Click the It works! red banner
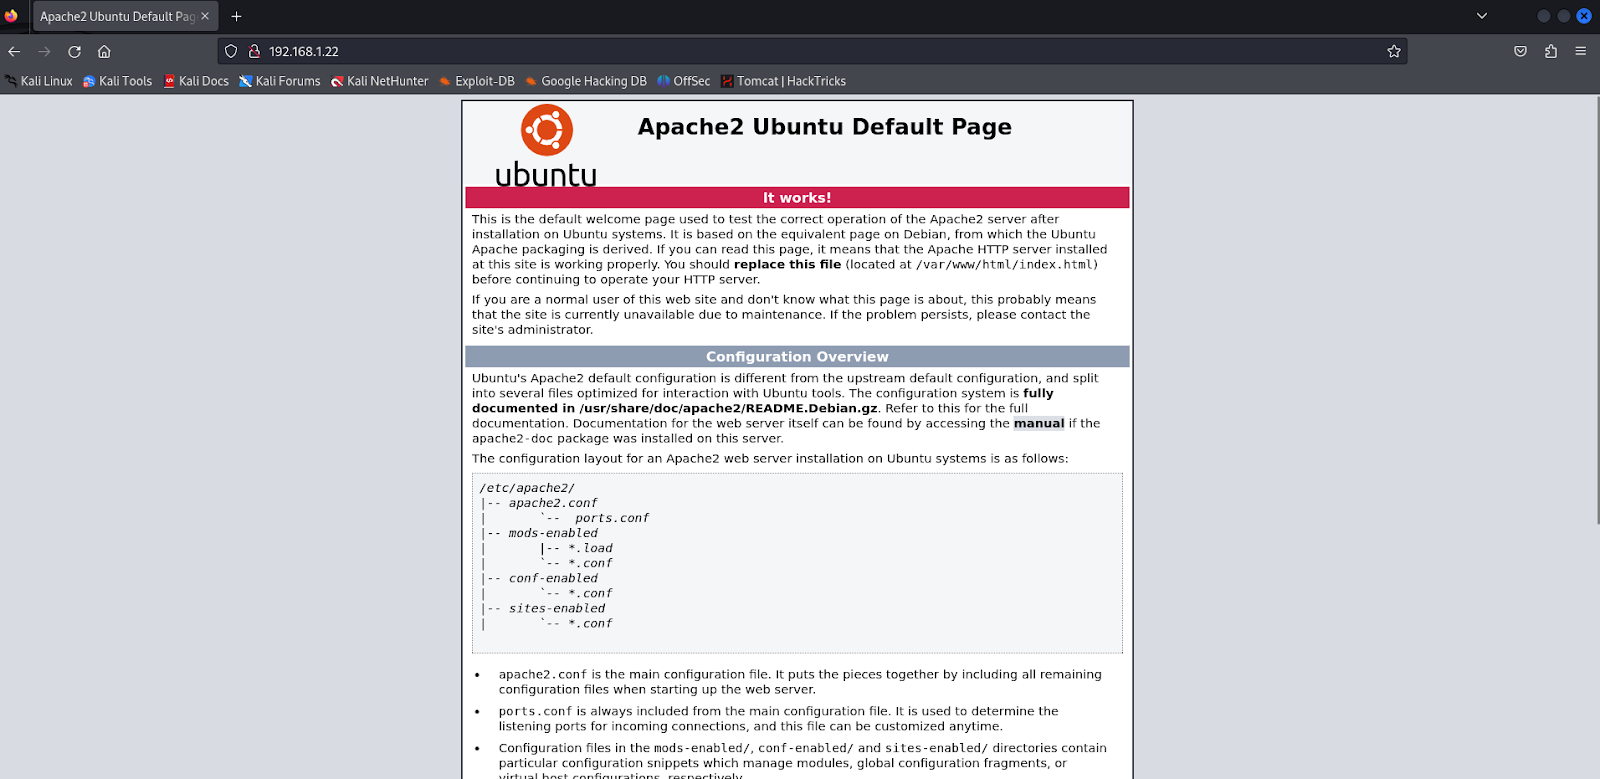Viewport: 1600px width, 779px height. pyautogui.click(x=797, y=198)
